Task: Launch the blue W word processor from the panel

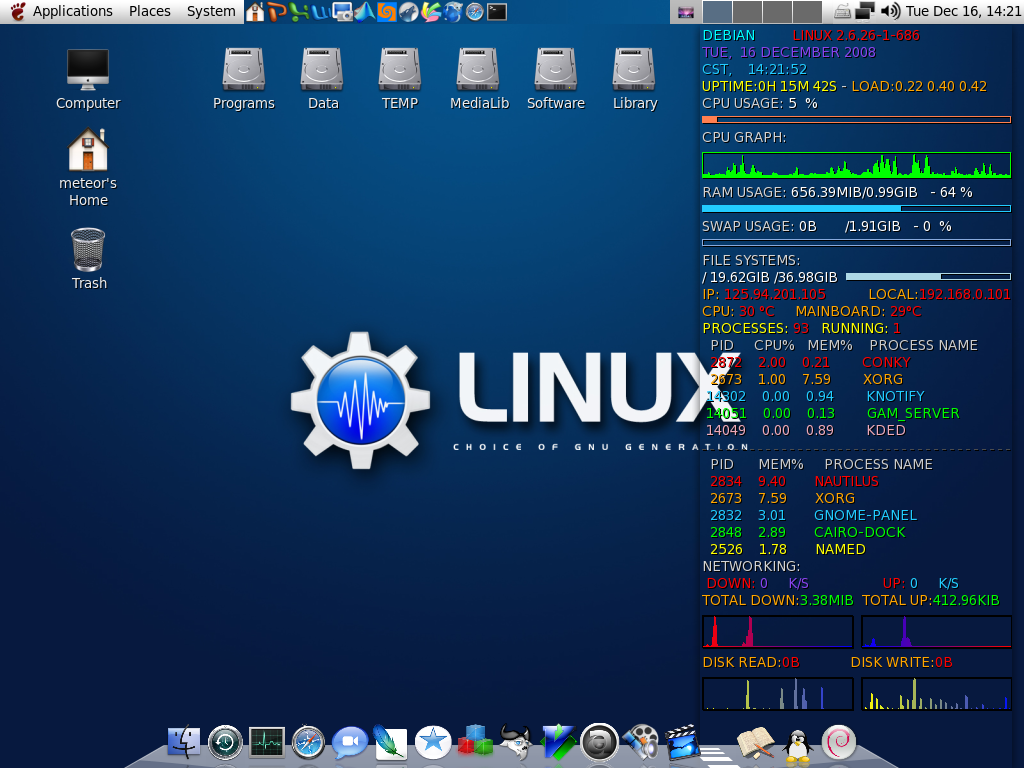Action: [321, 12]
